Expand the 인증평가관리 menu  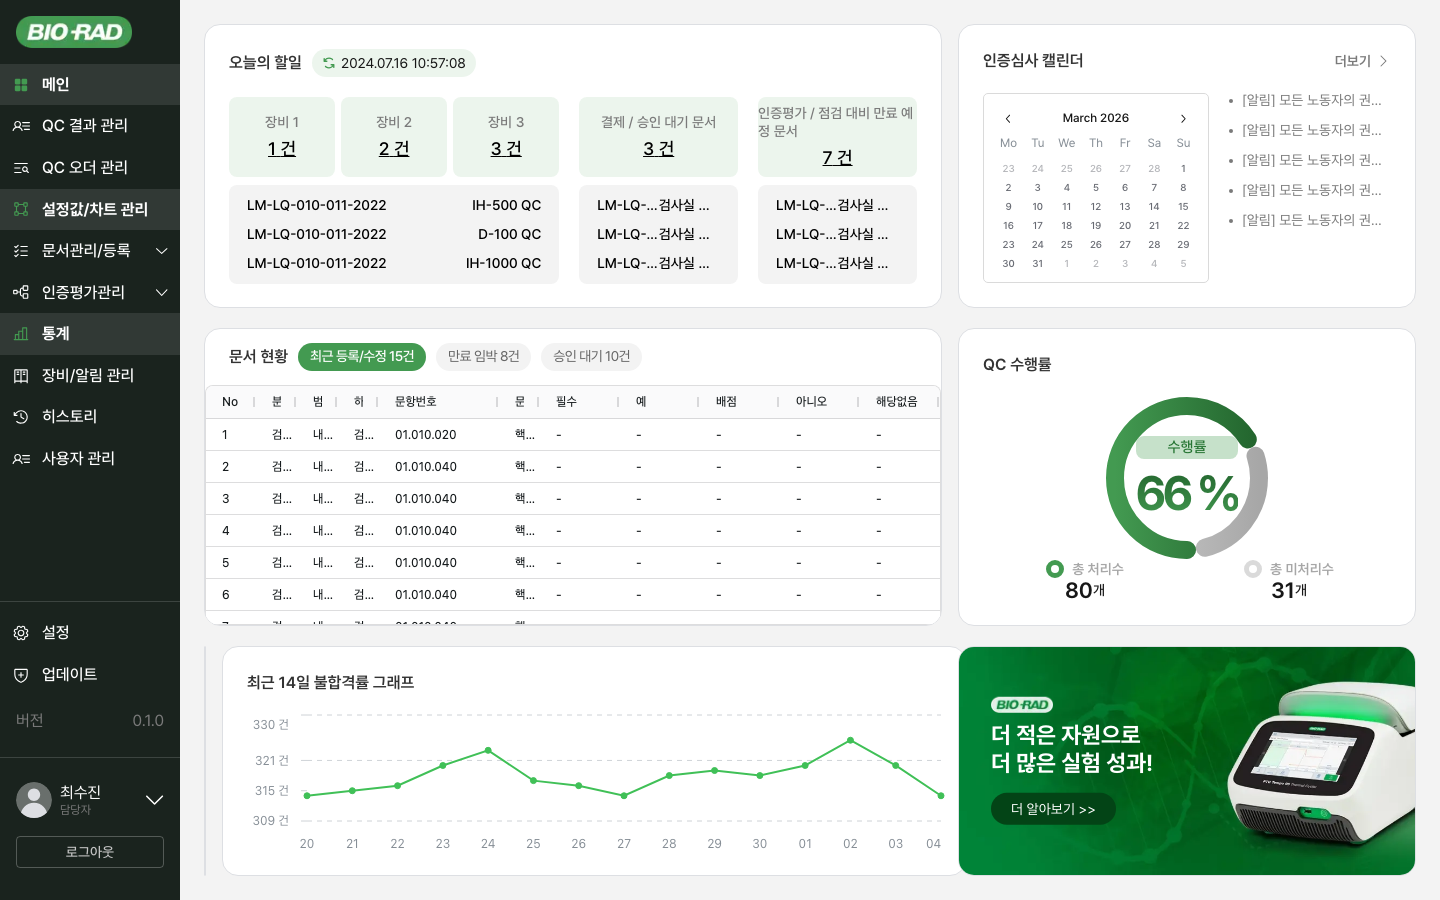coord(162,292)
